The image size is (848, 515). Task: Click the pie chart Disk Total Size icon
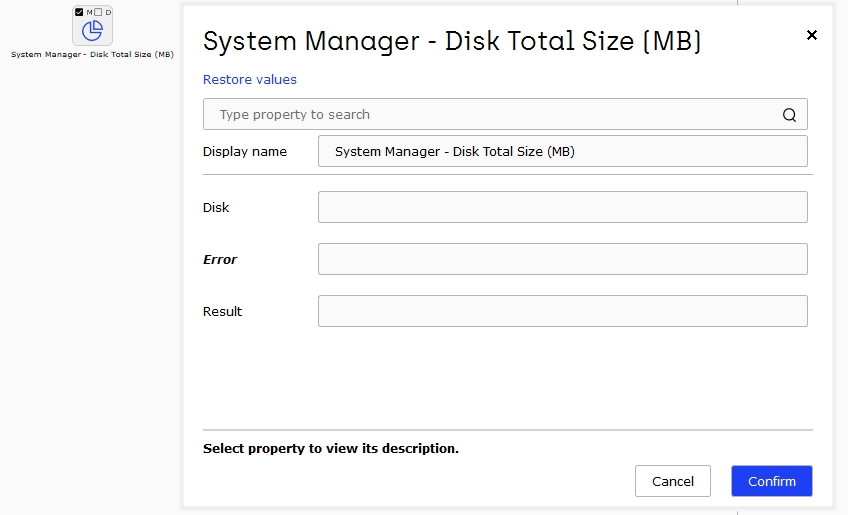coord(92,30)
